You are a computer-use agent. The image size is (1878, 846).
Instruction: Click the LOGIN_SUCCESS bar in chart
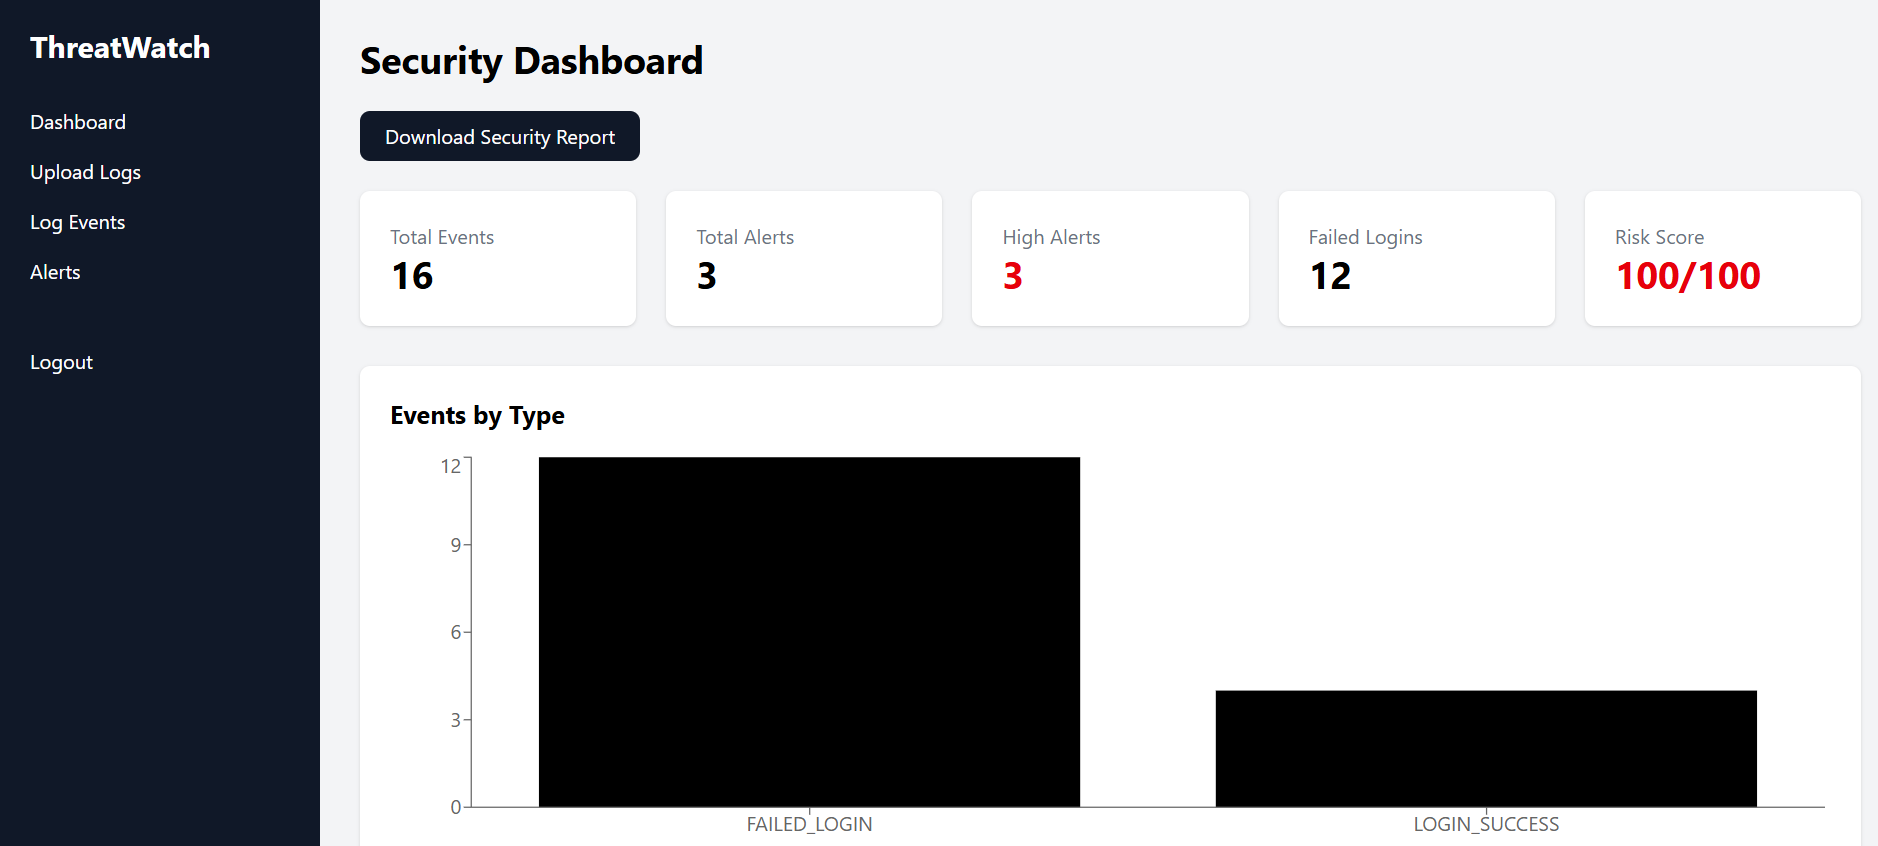(1486, 748)
